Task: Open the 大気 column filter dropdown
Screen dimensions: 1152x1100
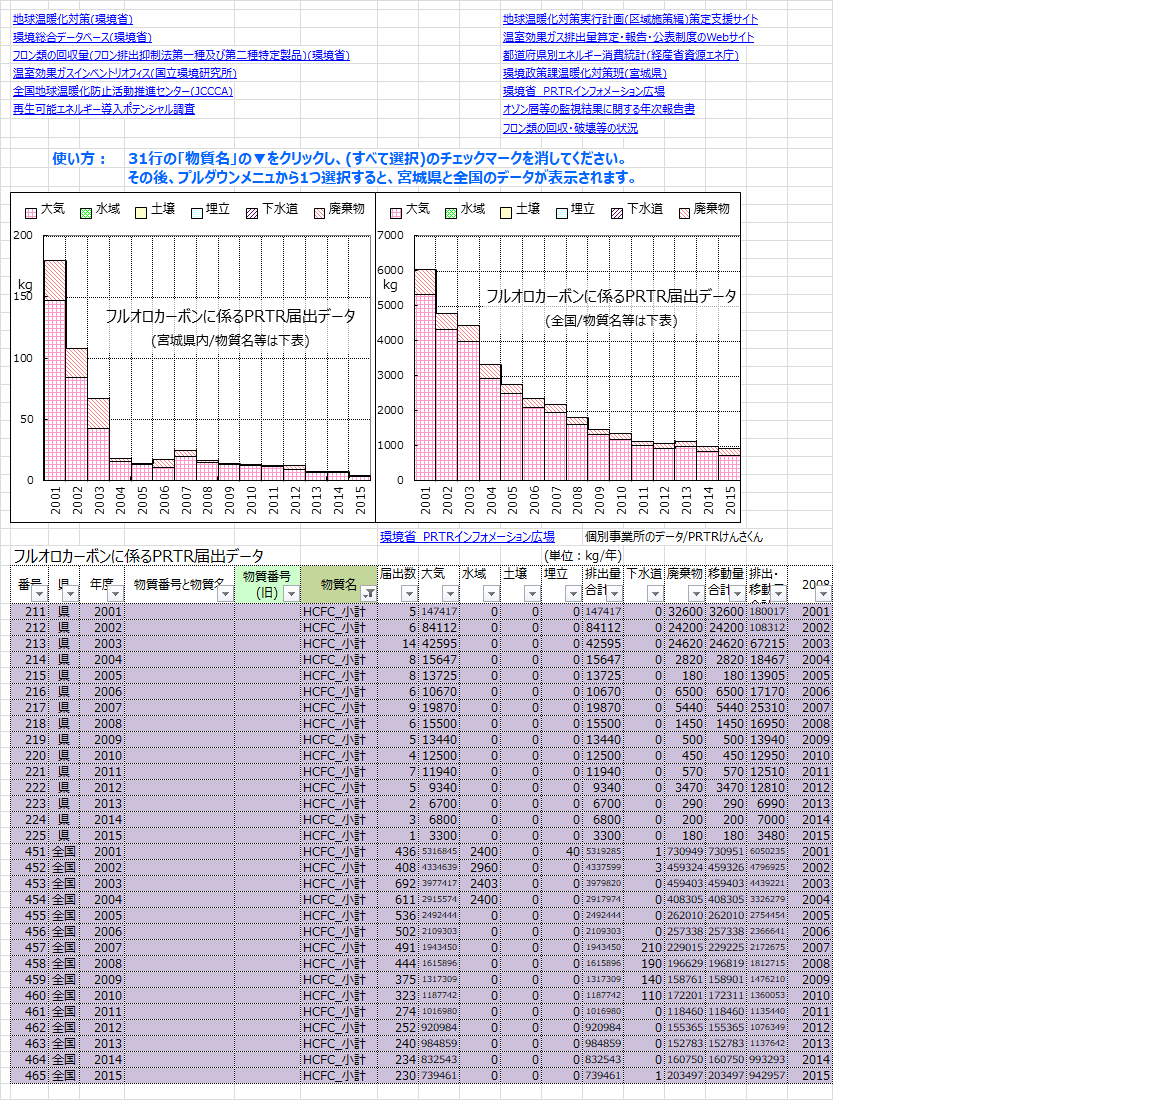Action: click(x=450, y=593)
